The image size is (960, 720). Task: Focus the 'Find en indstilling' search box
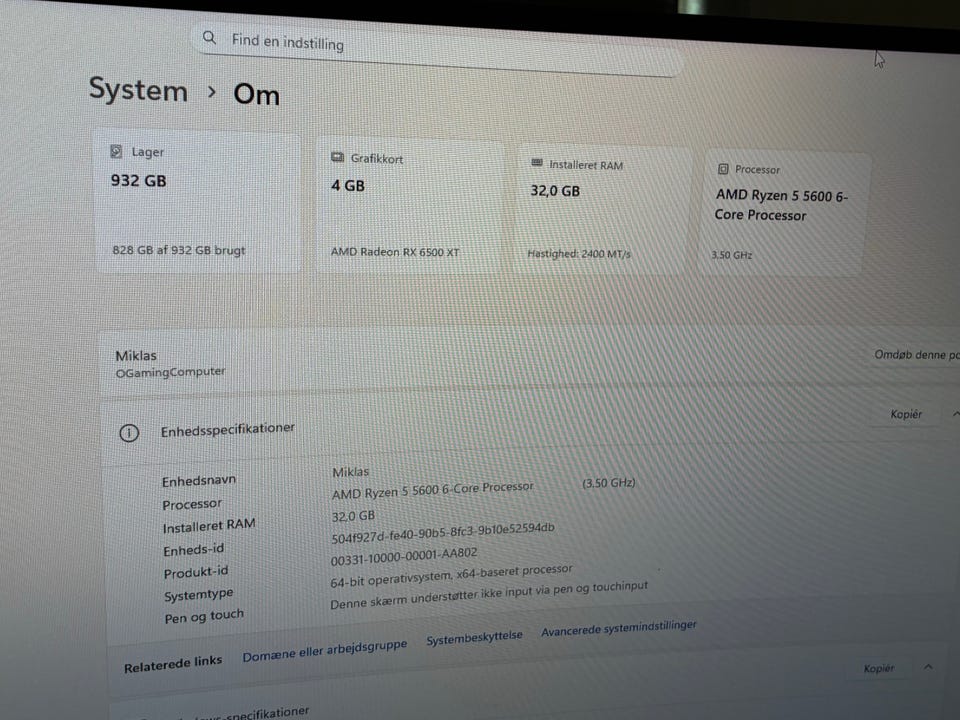[x=438, y=50]
